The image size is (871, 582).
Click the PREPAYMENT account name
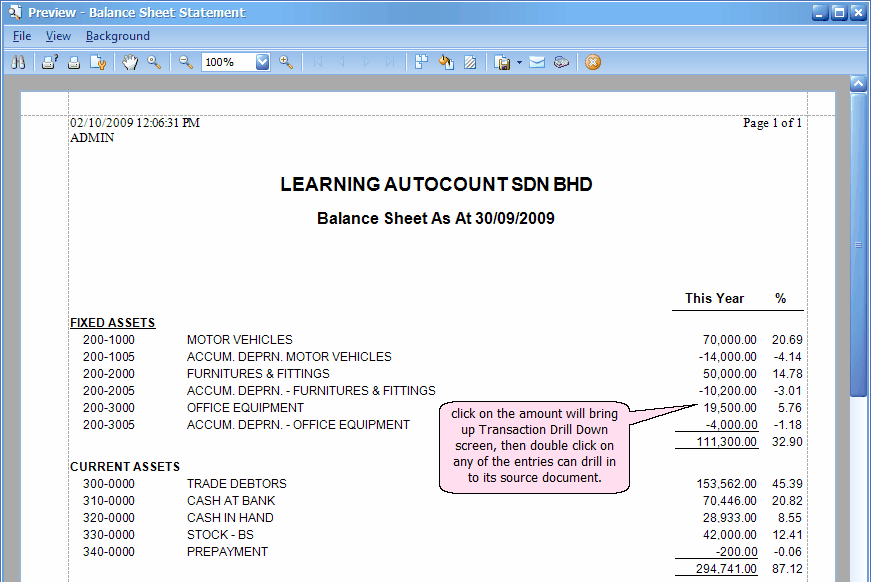click(x=227, y=552)
